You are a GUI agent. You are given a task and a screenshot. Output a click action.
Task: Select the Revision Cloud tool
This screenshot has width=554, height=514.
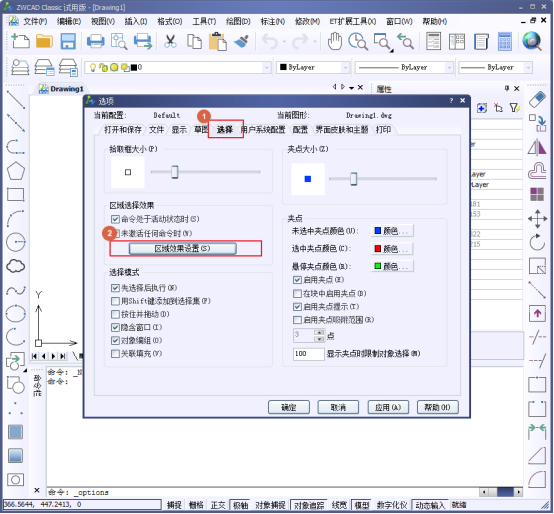[x=16, y=266]
